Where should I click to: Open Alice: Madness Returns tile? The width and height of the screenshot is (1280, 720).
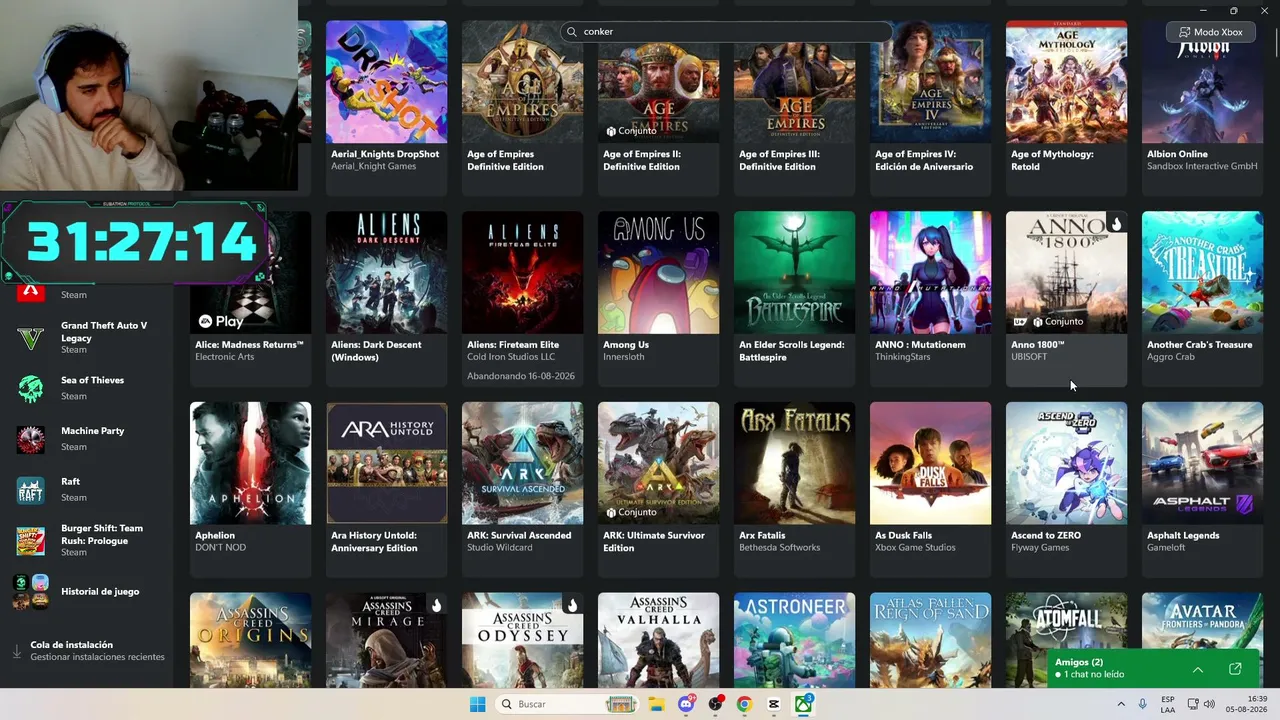click(250, 299)
